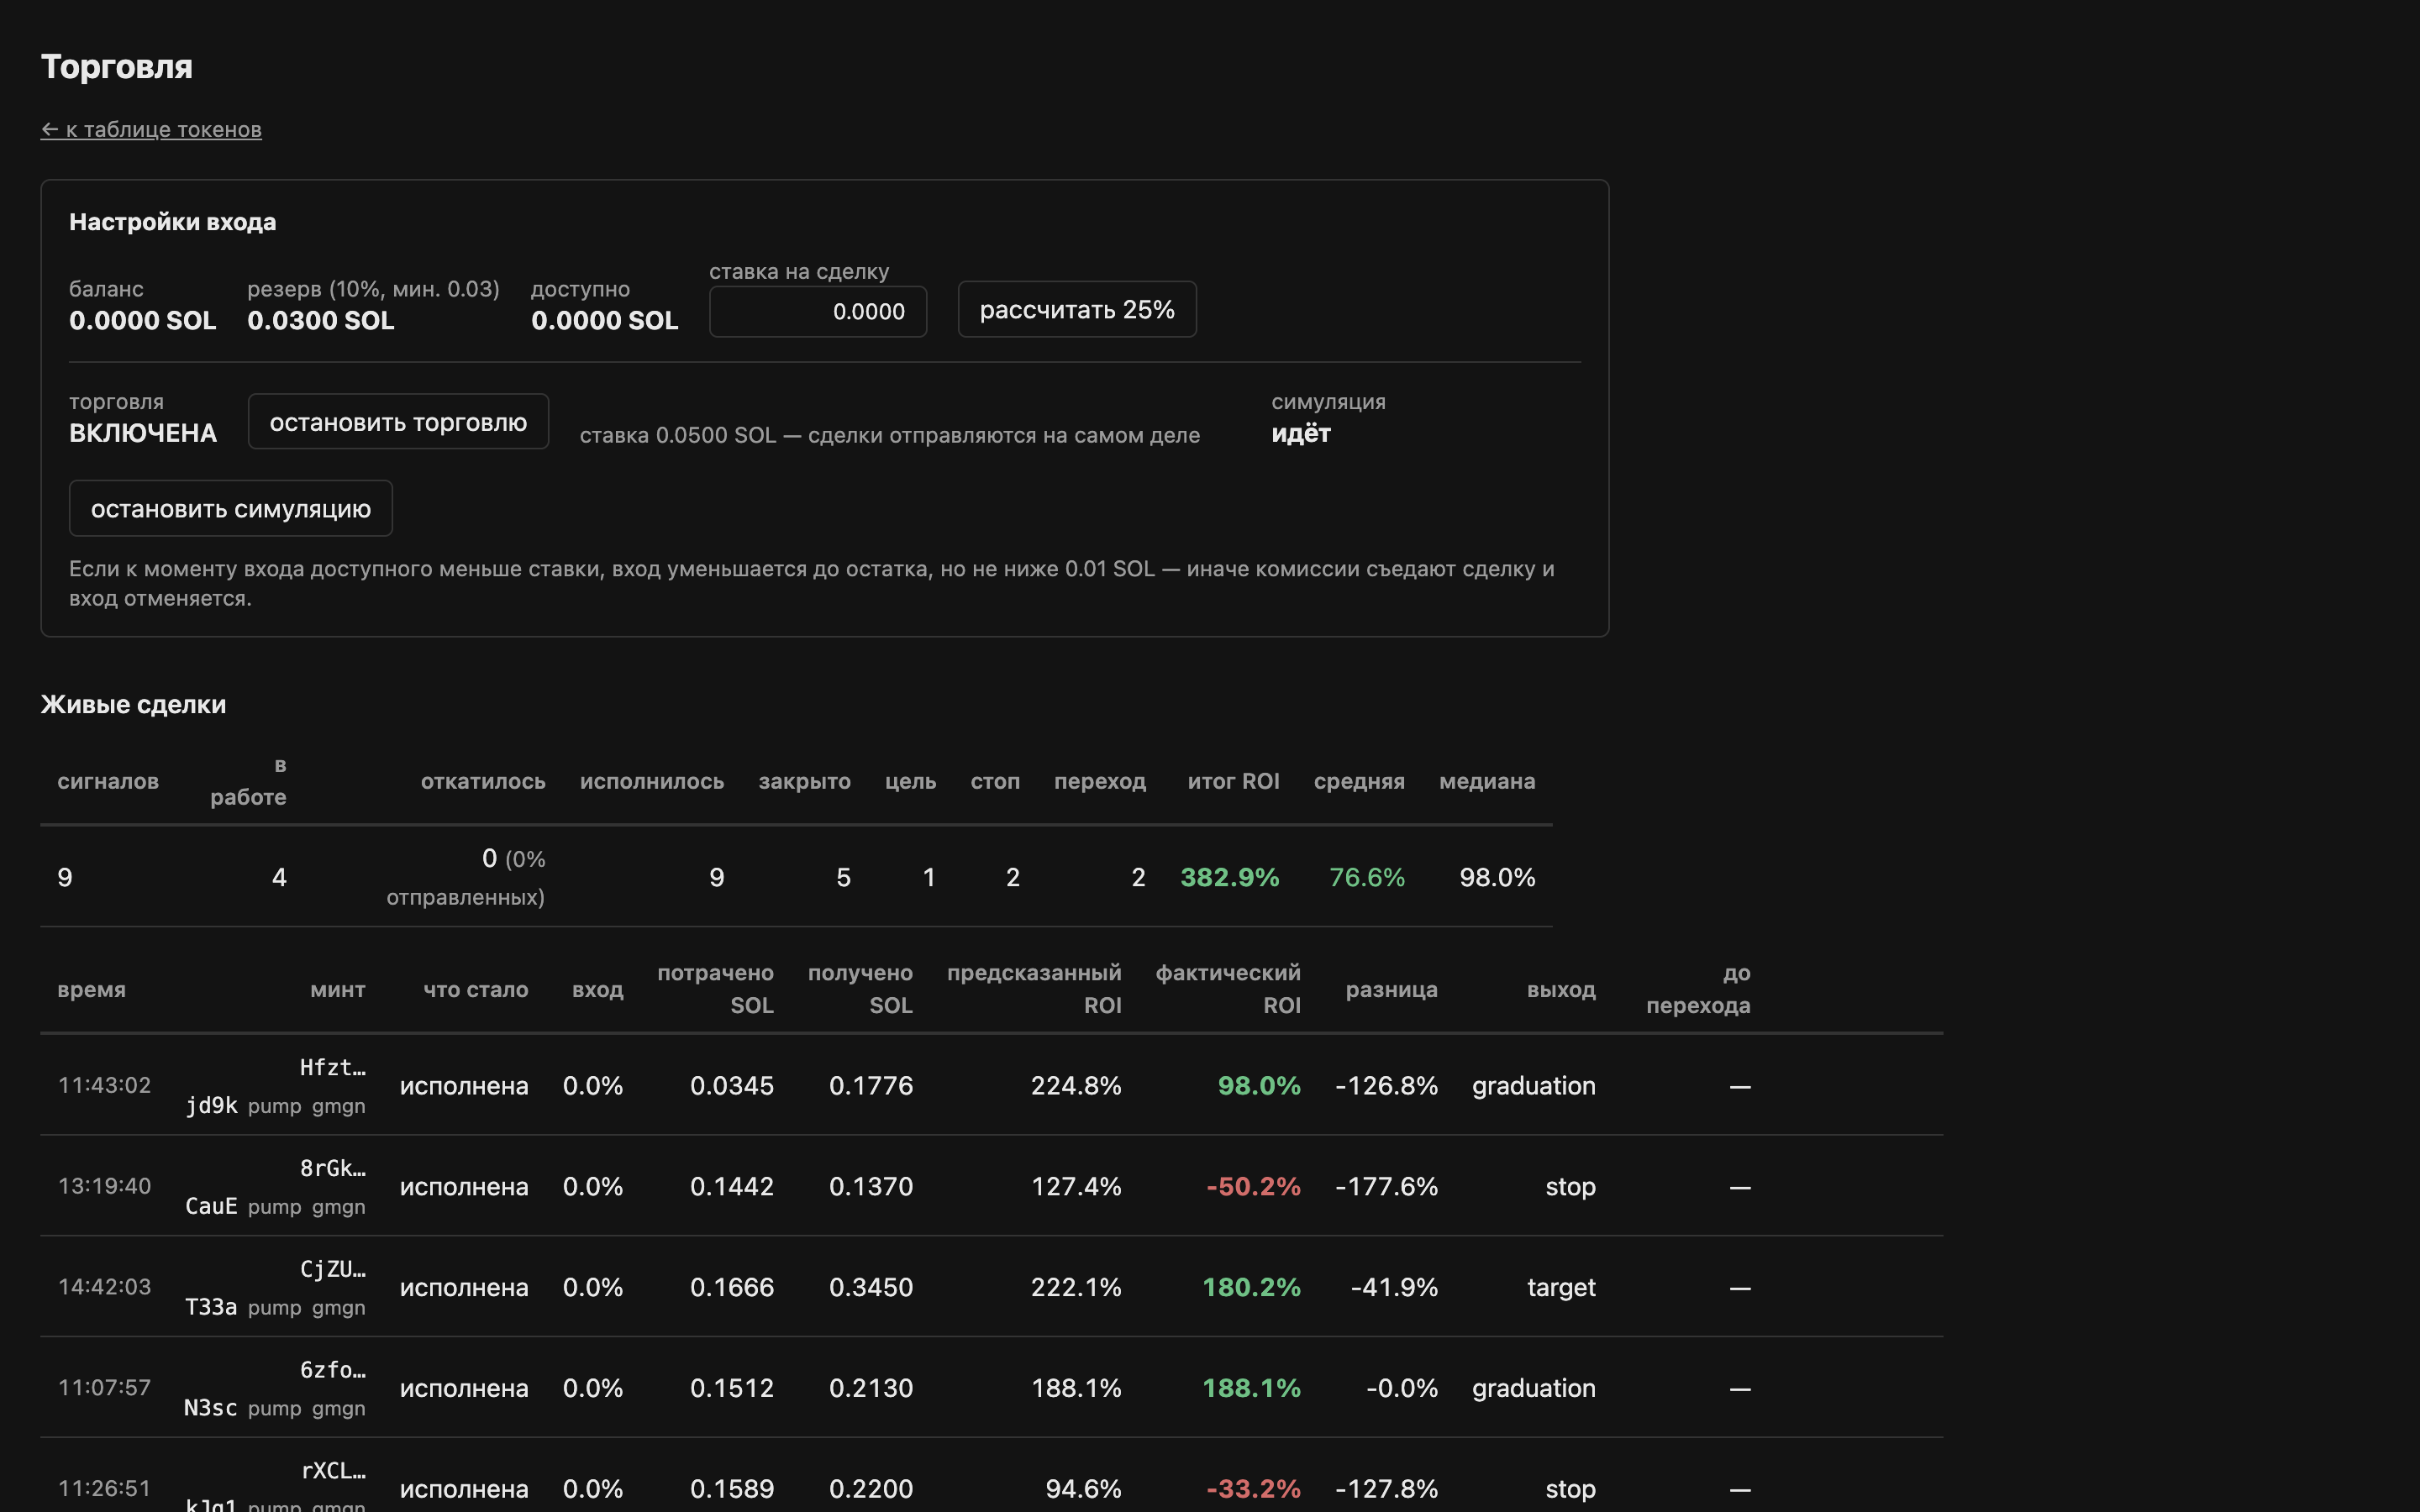Select the trade time '13:19:40'

coord(104,1186)
